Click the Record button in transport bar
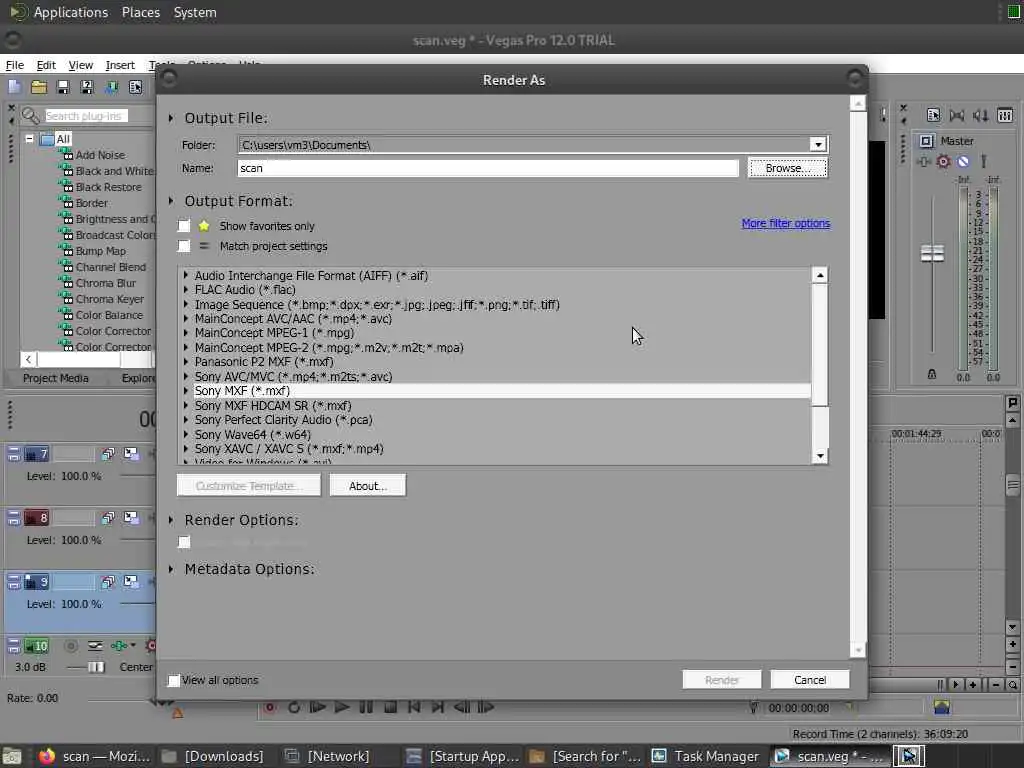This screenshot has height=768, width=1024. point(269,707)
